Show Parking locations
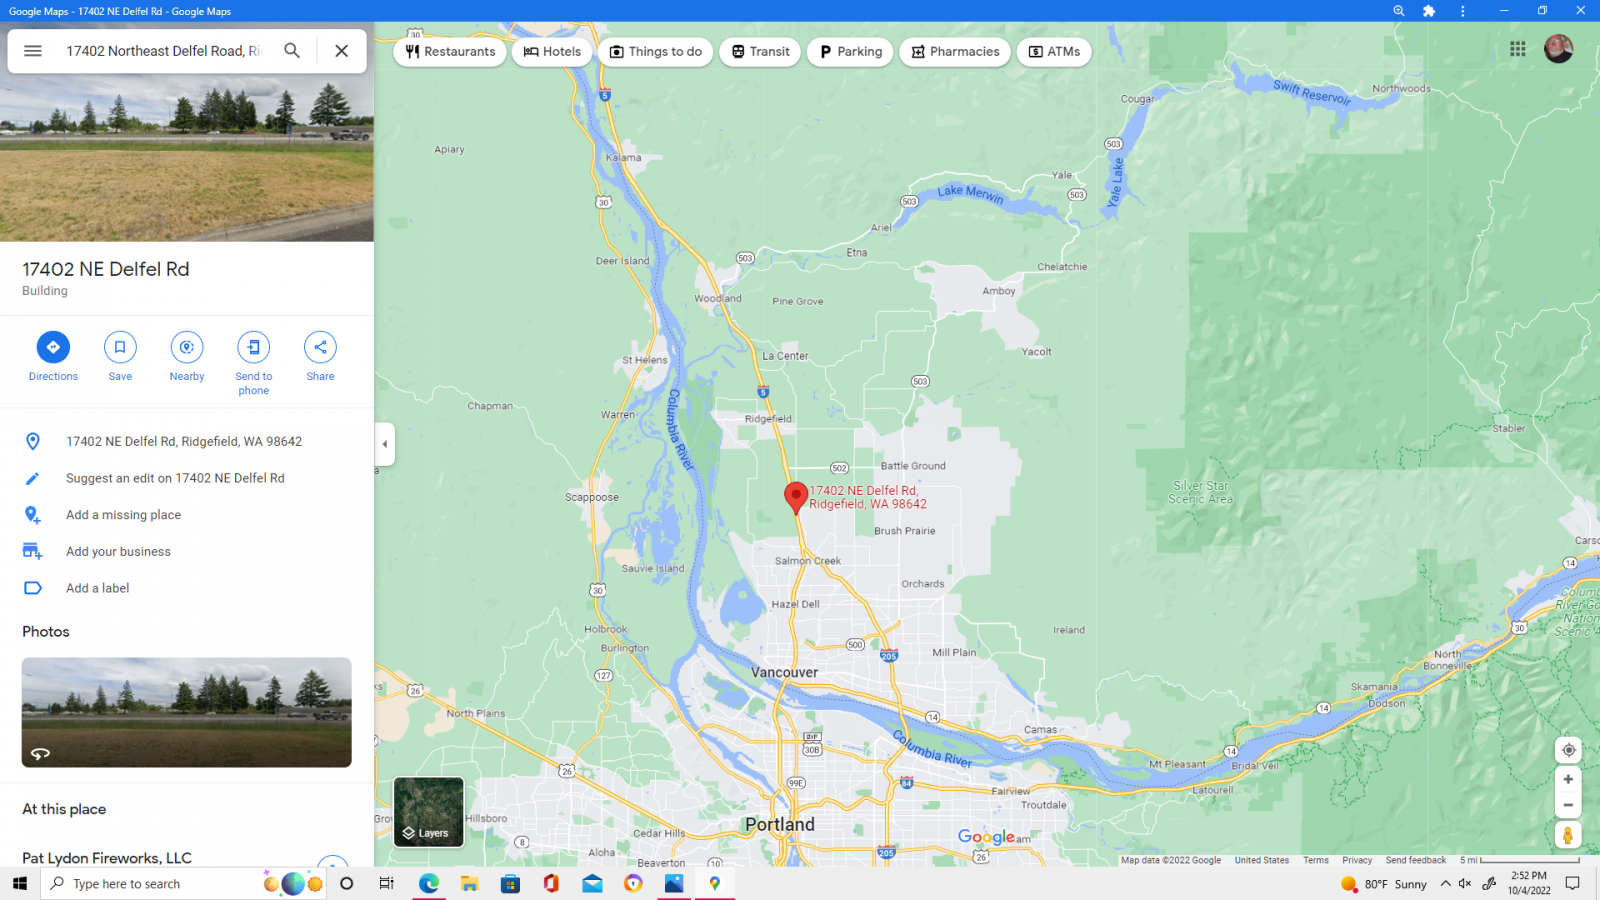Viewport: 1600px width, 900px height. point(851,52)
